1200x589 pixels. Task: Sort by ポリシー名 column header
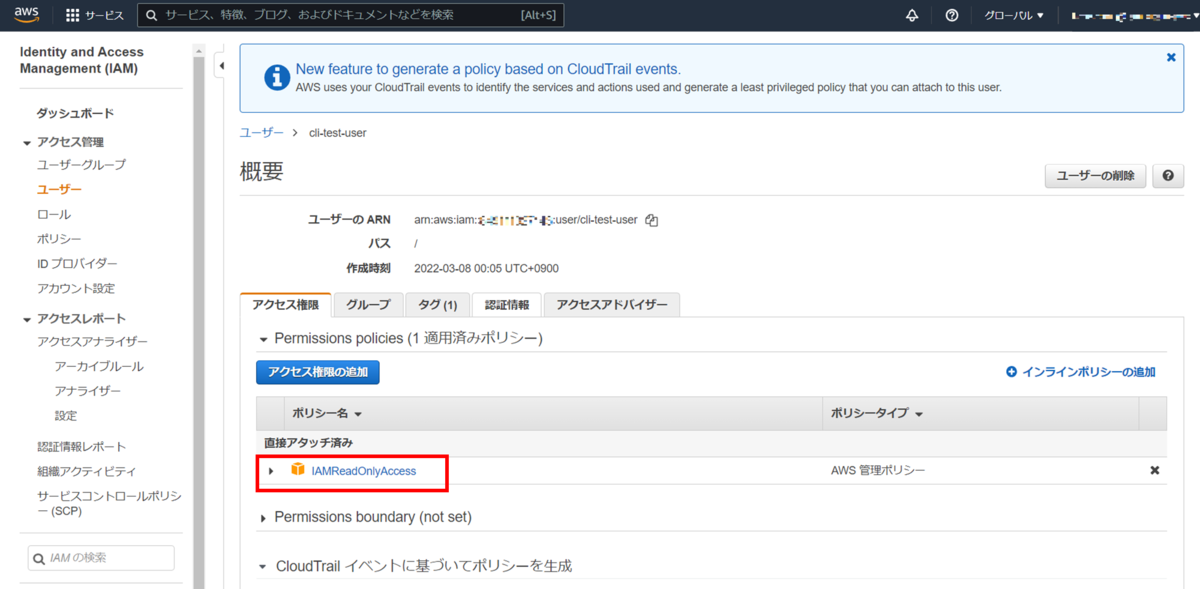327,413
